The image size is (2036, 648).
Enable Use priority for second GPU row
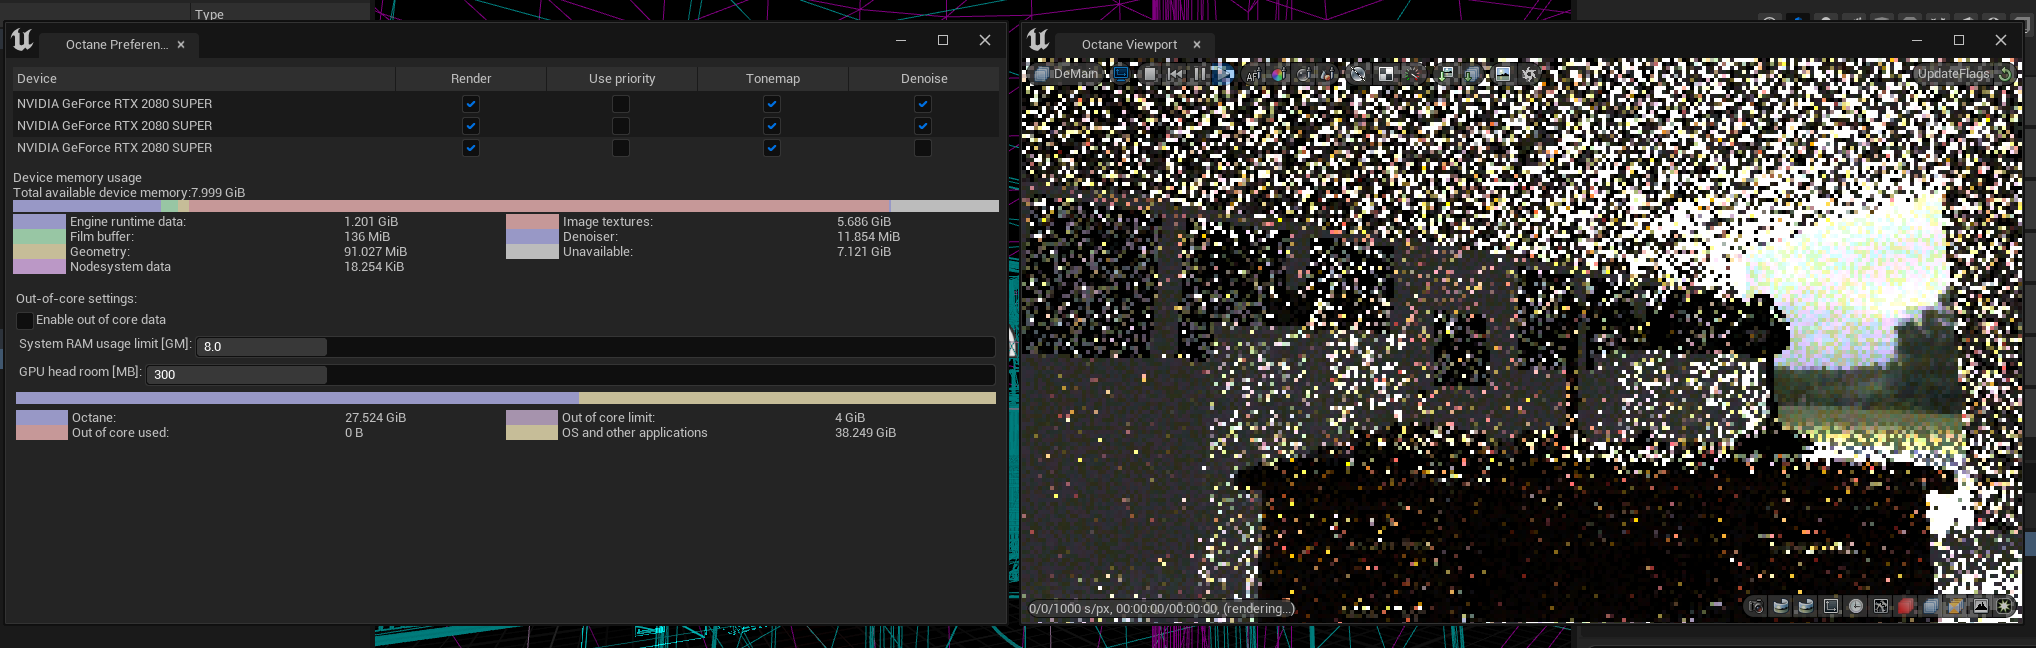tap(621, 126)
